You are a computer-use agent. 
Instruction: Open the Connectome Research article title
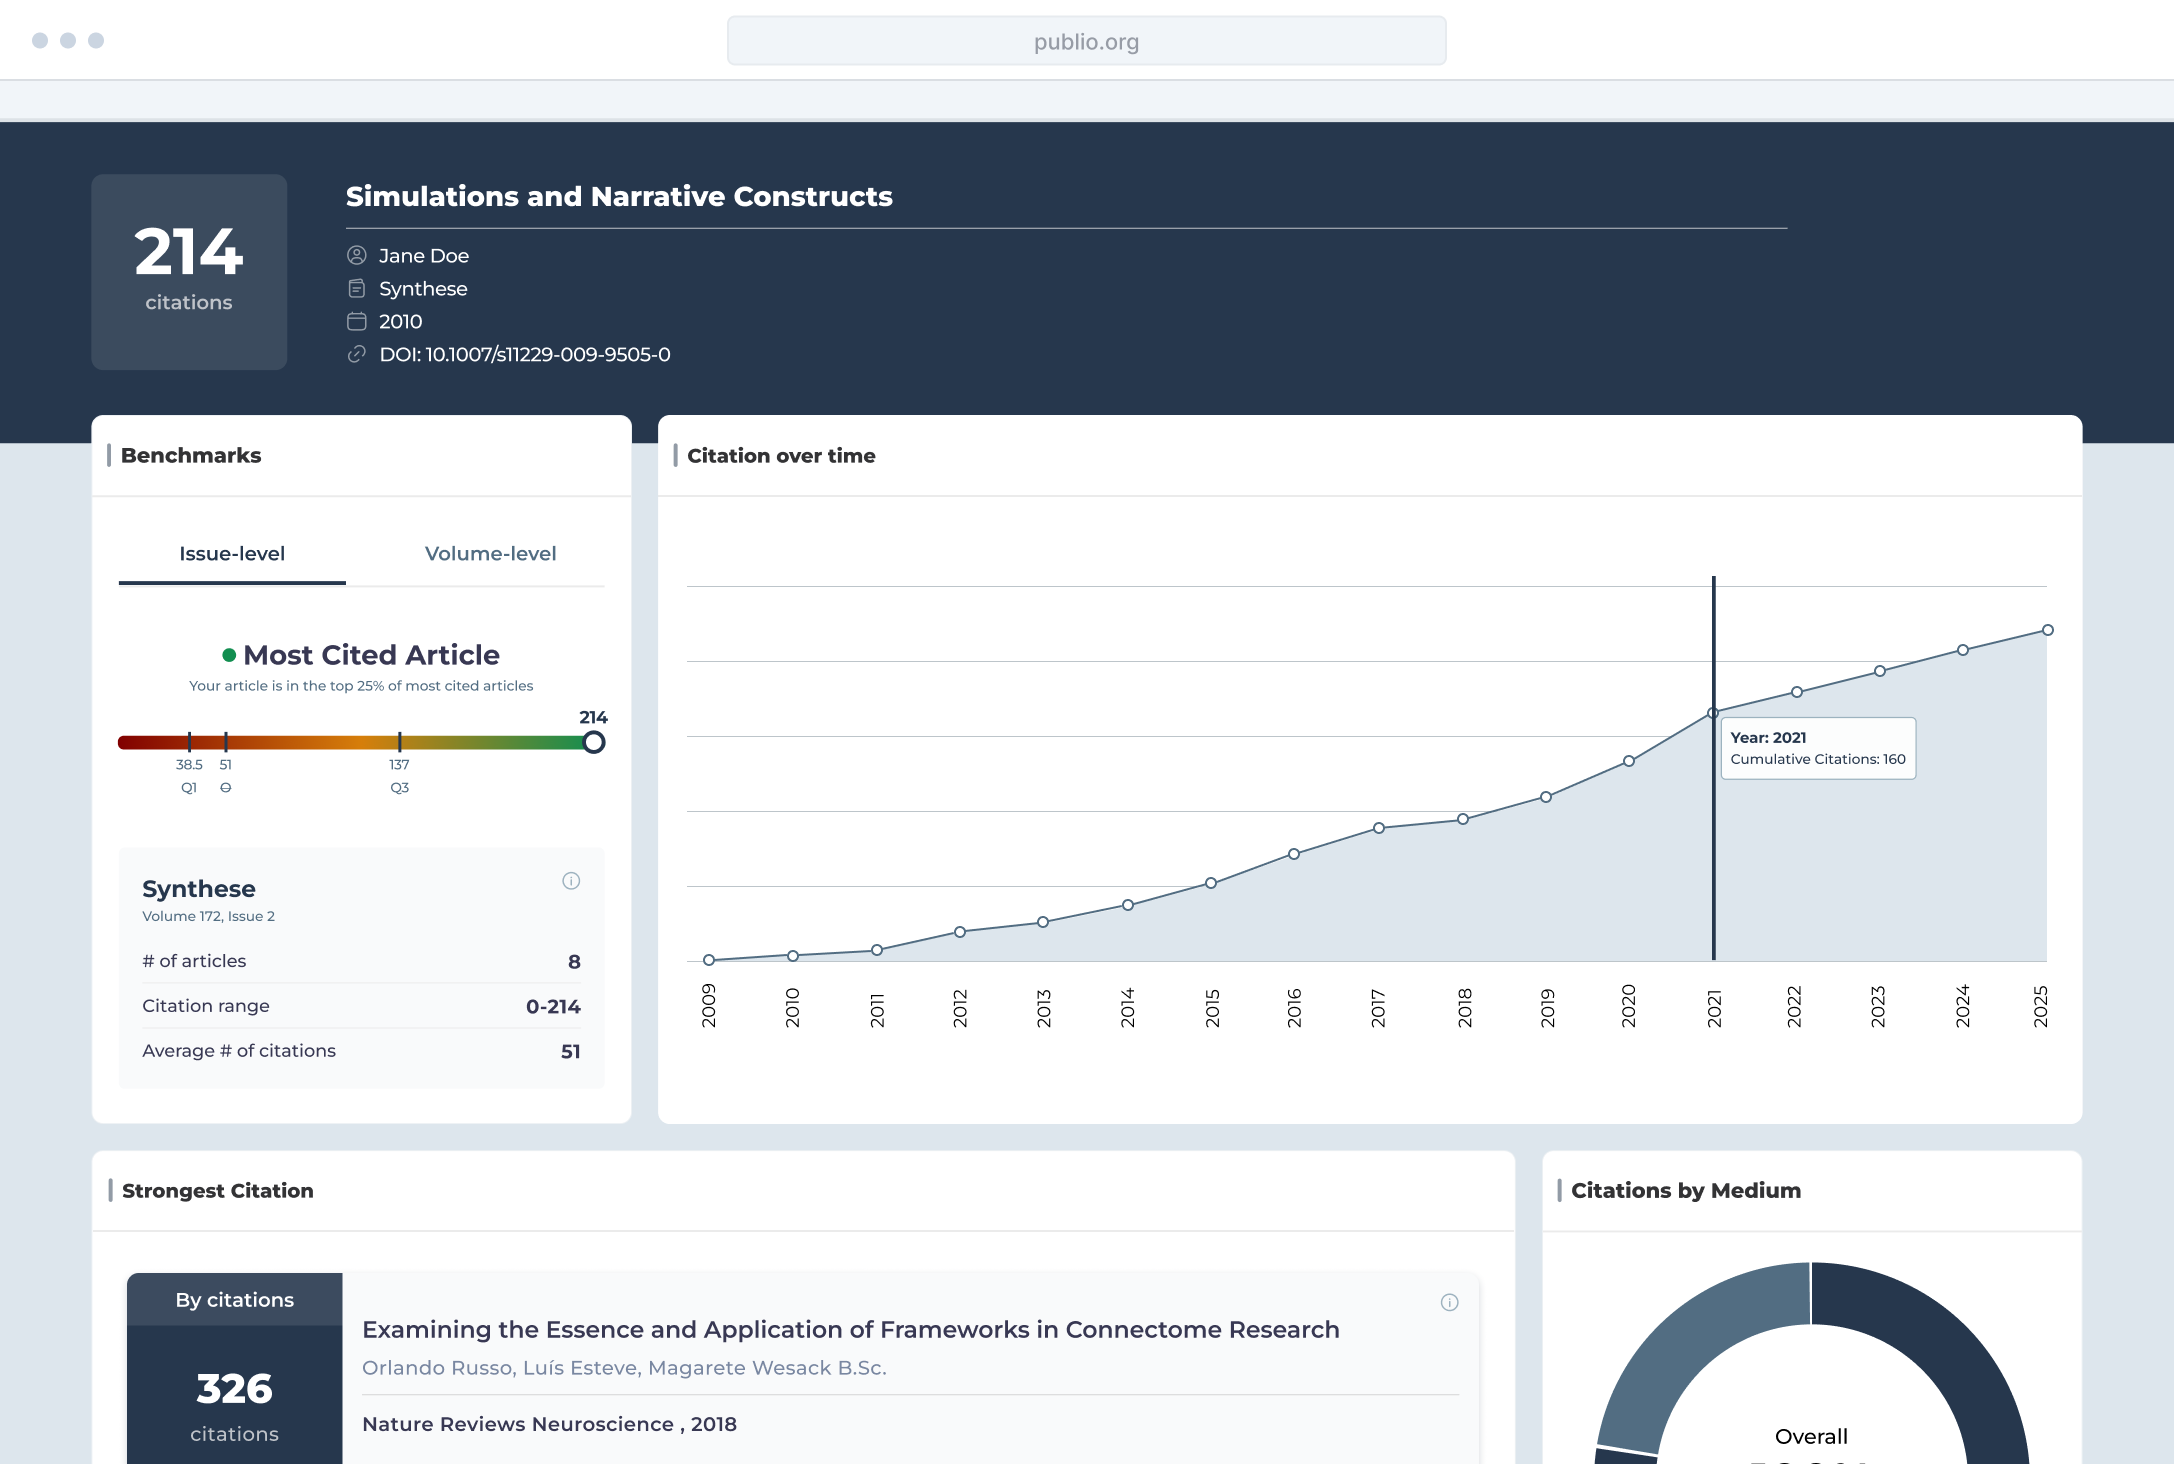tap(850, 1329)
